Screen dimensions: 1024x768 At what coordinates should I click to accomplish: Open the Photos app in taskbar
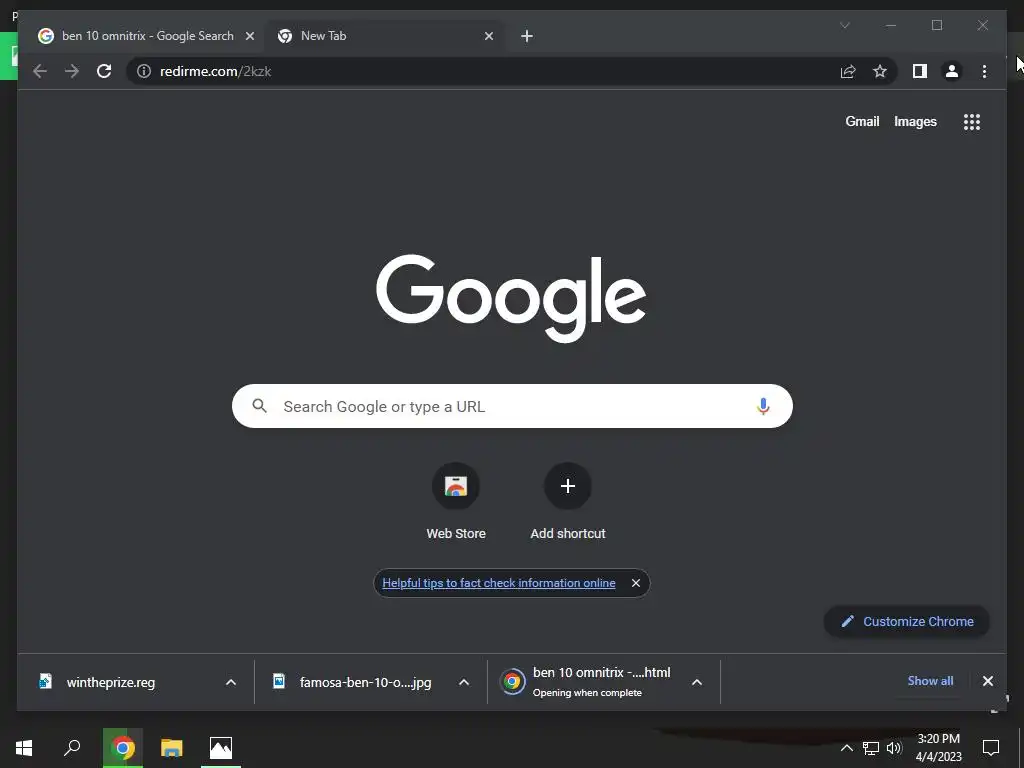pyautogui.click(x=221, y=748)
